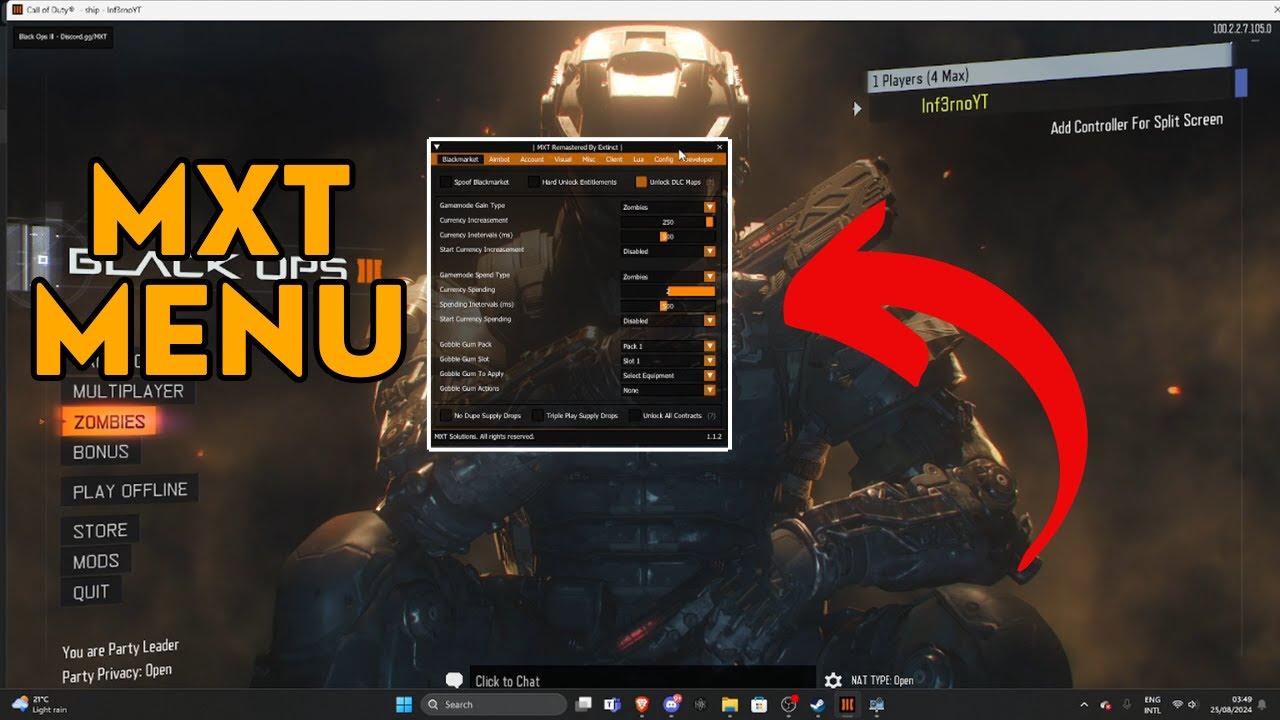
Task: Click the Click to Chat input field
Action: pos(643,680)
